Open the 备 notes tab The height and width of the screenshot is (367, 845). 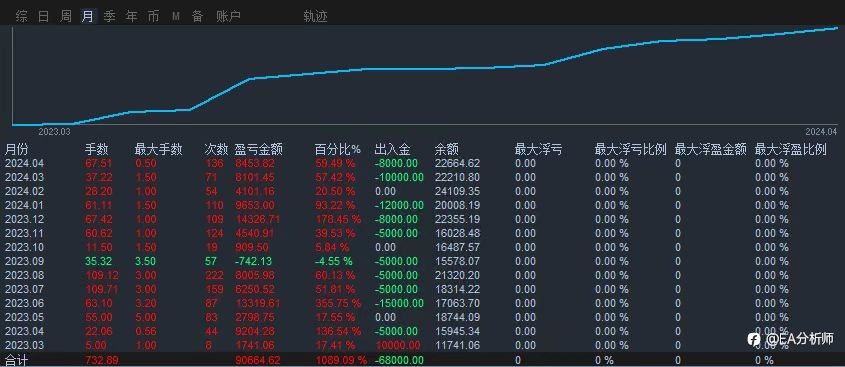coord(198,17)
